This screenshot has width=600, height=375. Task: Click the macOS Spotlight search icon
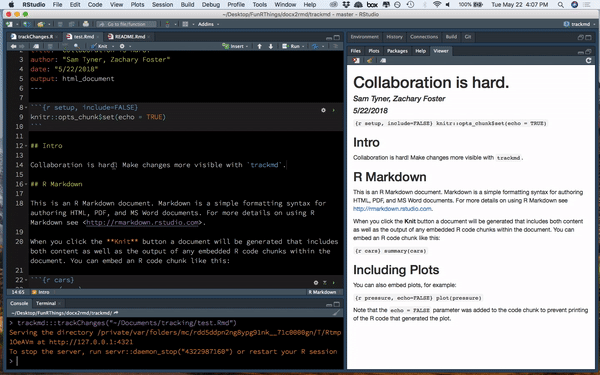561,5
